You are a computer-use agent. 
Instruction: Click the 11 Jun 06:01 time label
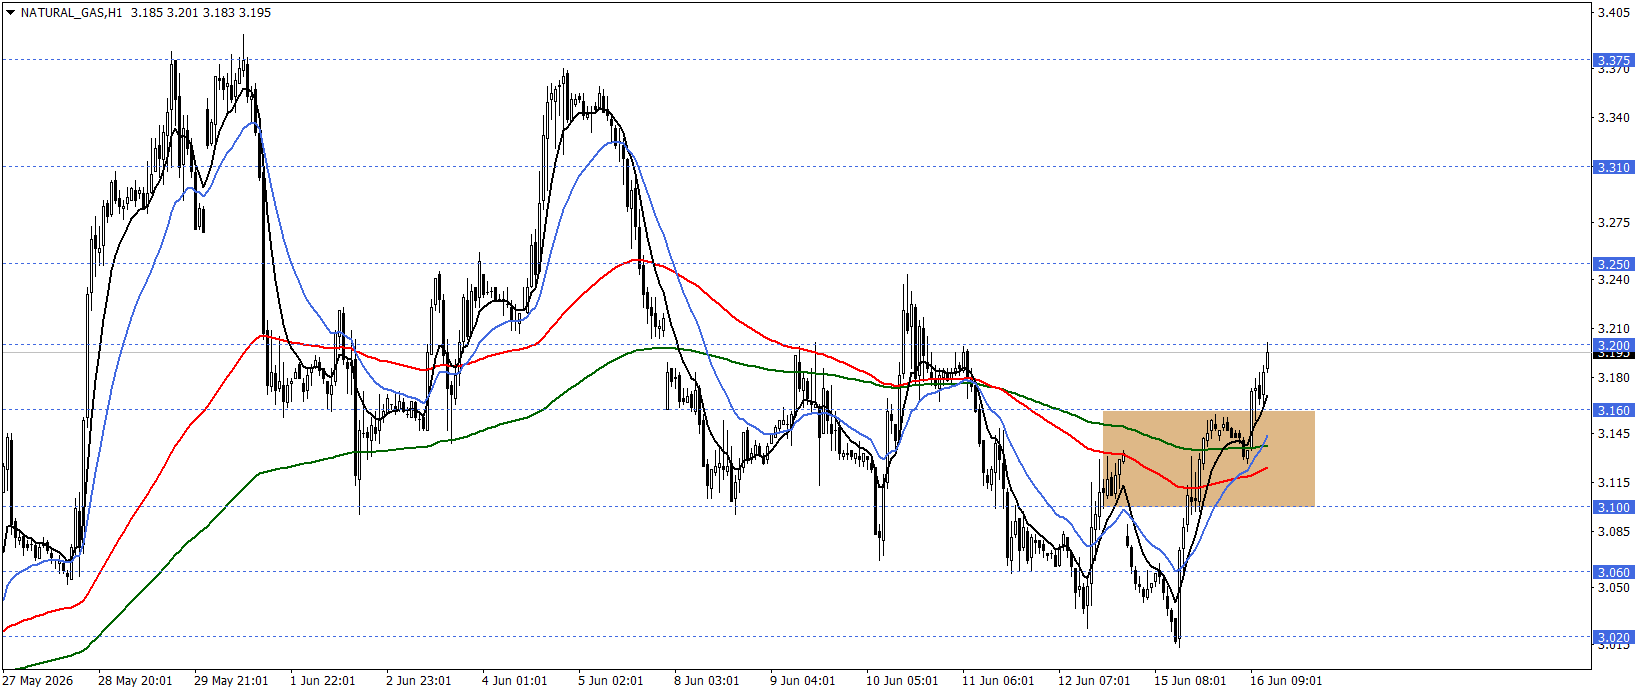pos(998,681)
